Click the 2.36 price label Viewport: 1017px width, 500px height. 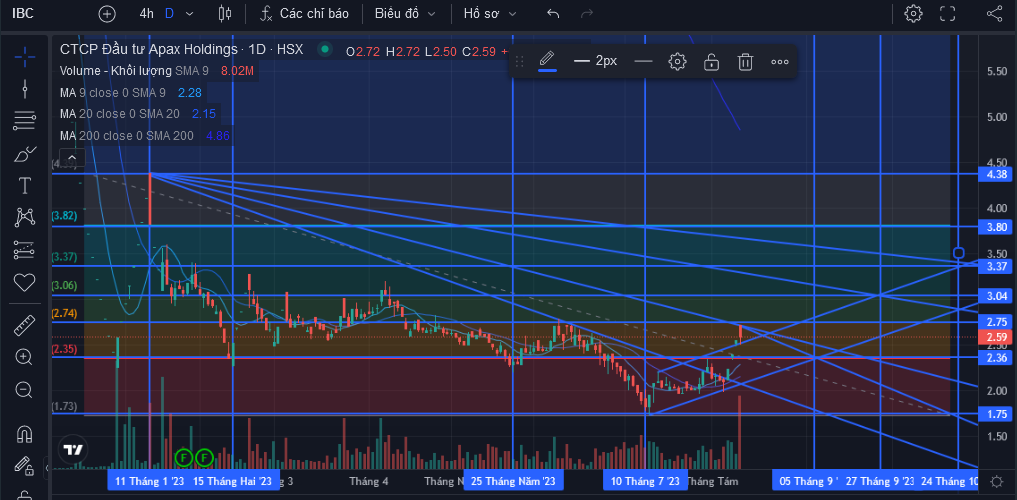(x=996, y=357)
